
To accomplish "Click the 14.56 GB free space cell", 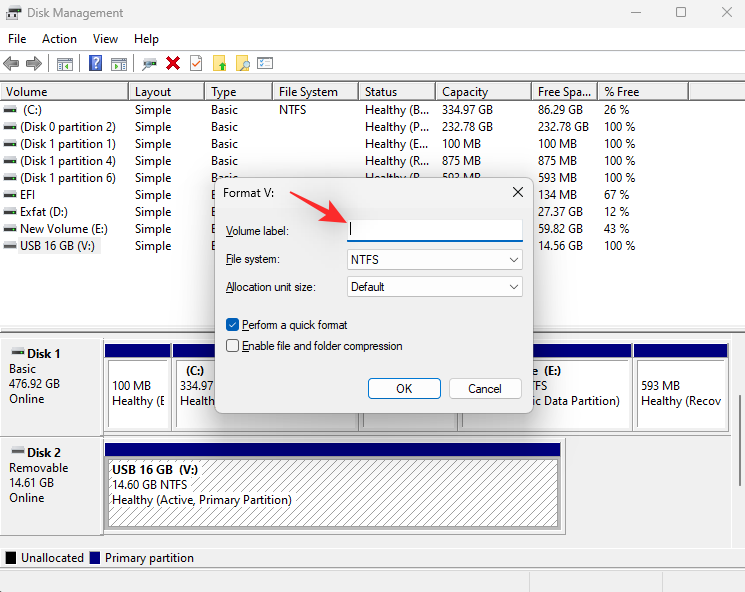I will click(561, 246).
